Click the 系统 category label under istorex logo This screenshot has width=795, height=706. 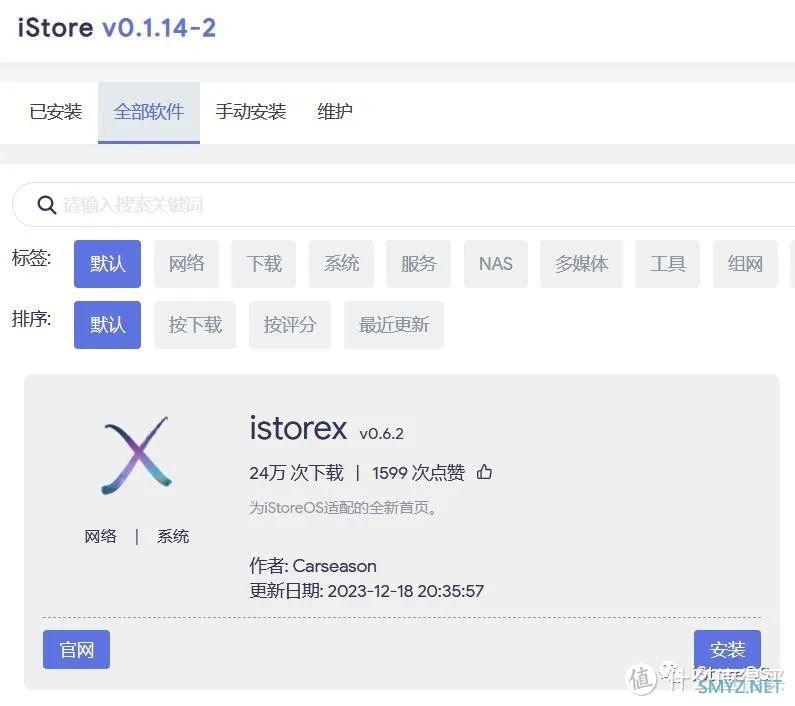pyautogui.click(x=173, y=536)
